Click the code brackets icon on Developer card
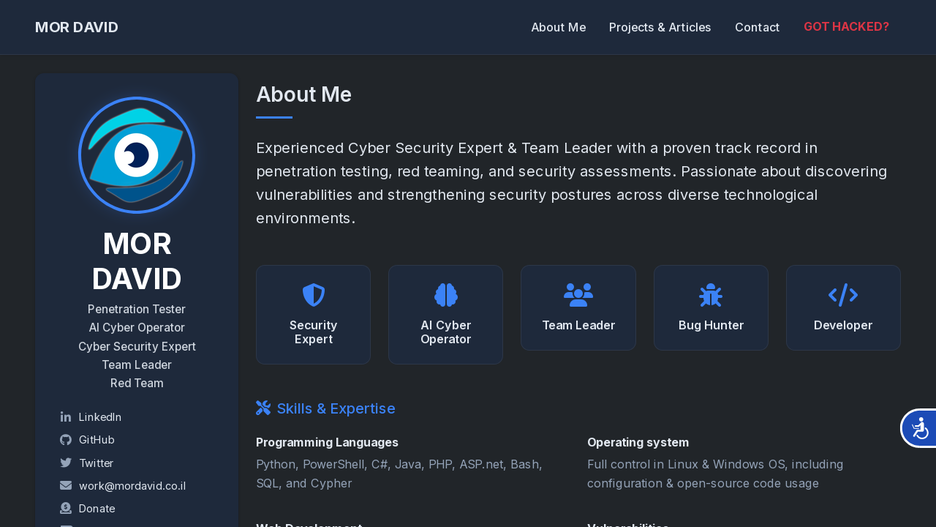Screen dimensions: 936x527 coord(843,295)
